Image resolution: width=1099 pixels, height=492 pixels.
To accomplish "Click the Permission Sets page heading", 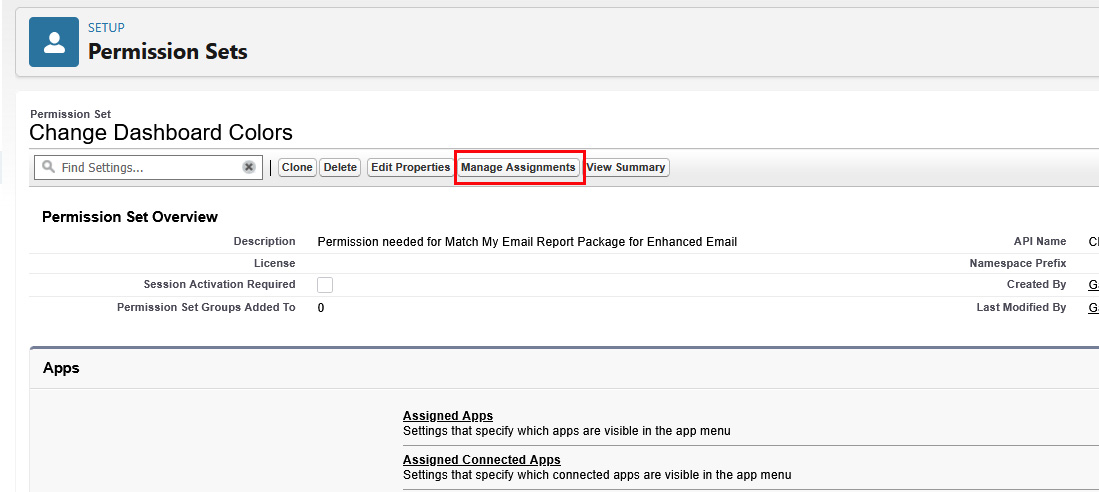I will tap(167, 52).
